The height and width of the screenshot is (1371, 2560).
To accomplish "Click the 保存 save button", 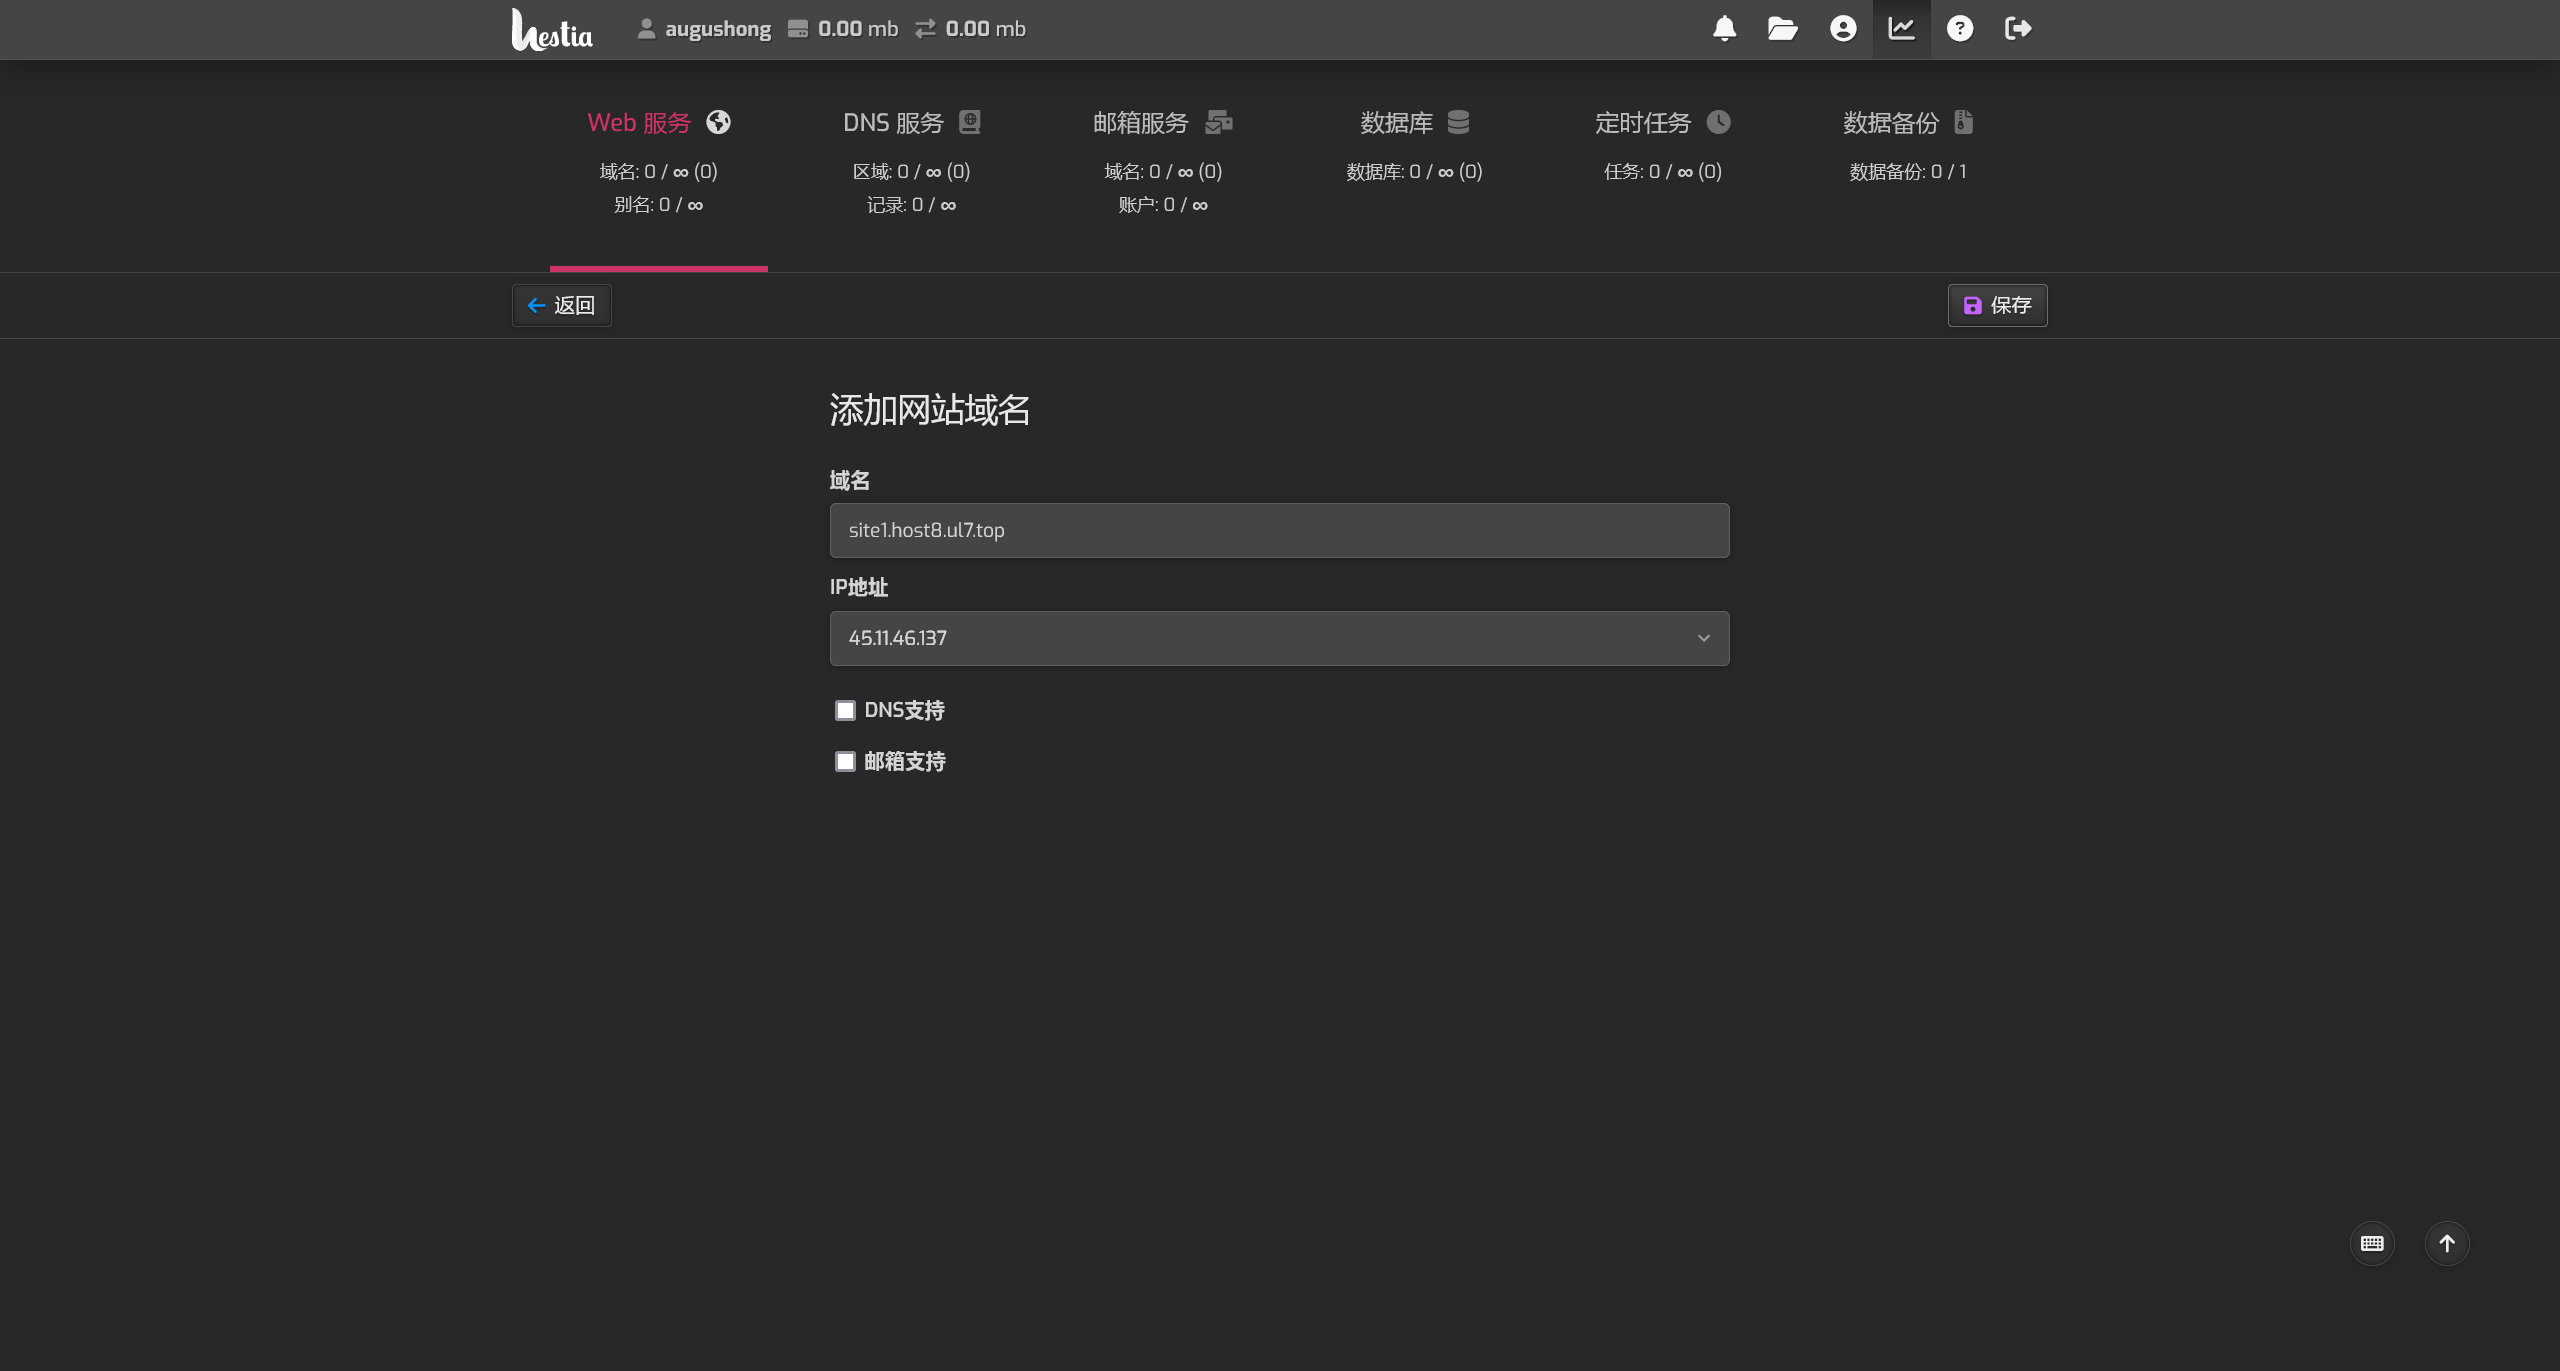I will click(1997, 305).
